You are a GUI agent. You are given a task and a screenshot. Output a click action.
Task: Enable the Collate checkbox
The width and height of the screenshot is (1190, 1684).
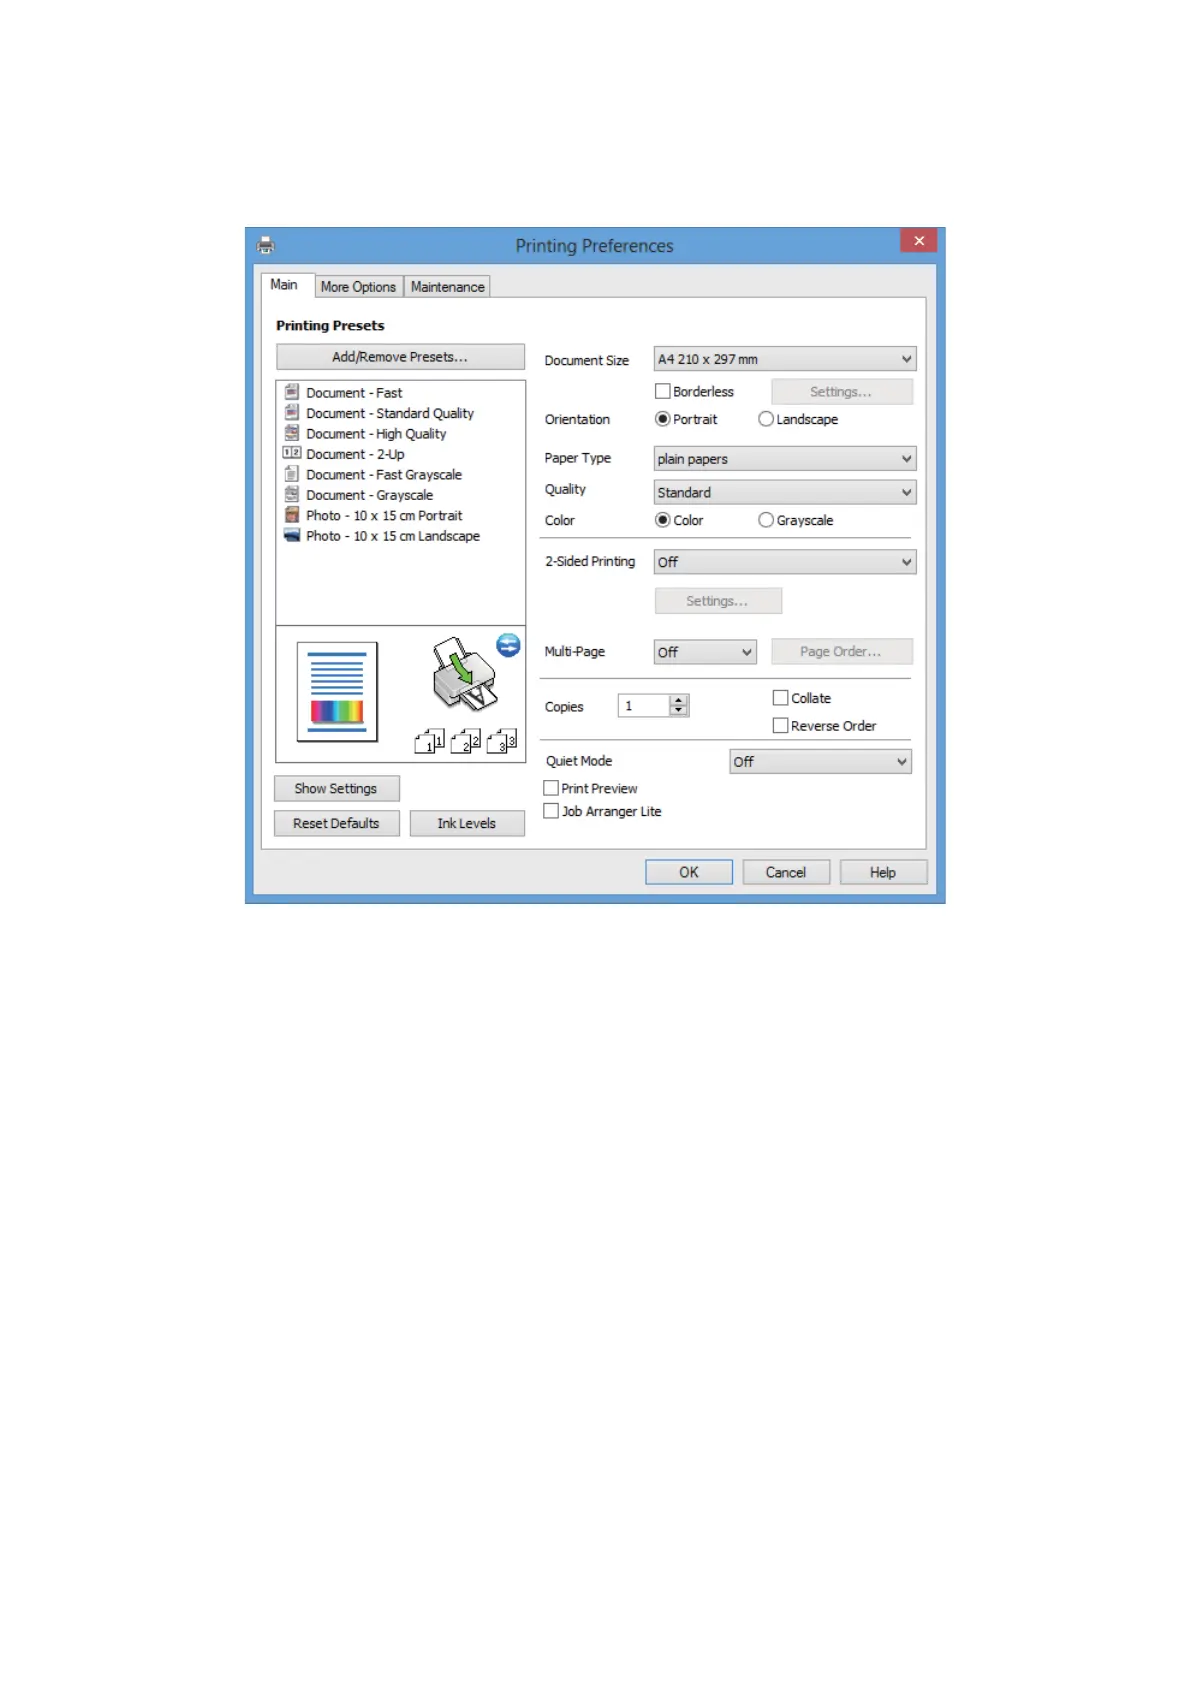tap(781, 698)
